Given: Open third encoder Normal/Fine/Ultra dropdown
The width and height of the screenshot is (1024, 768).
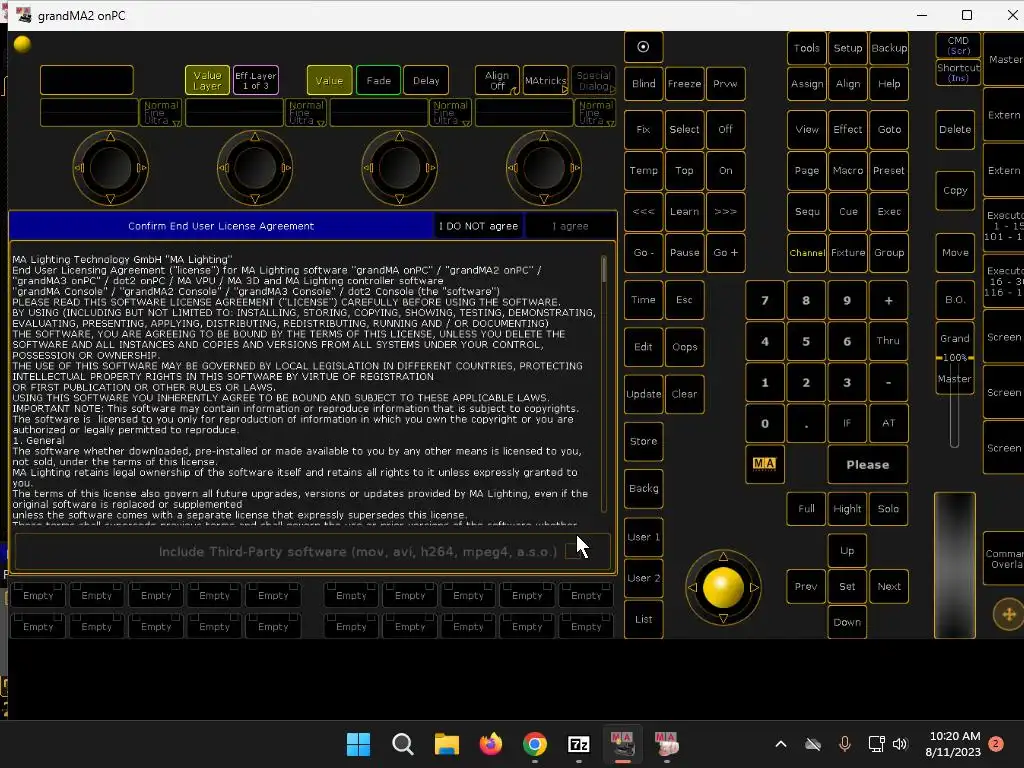Looking at the screenshot, I should [x=451, y=112].
